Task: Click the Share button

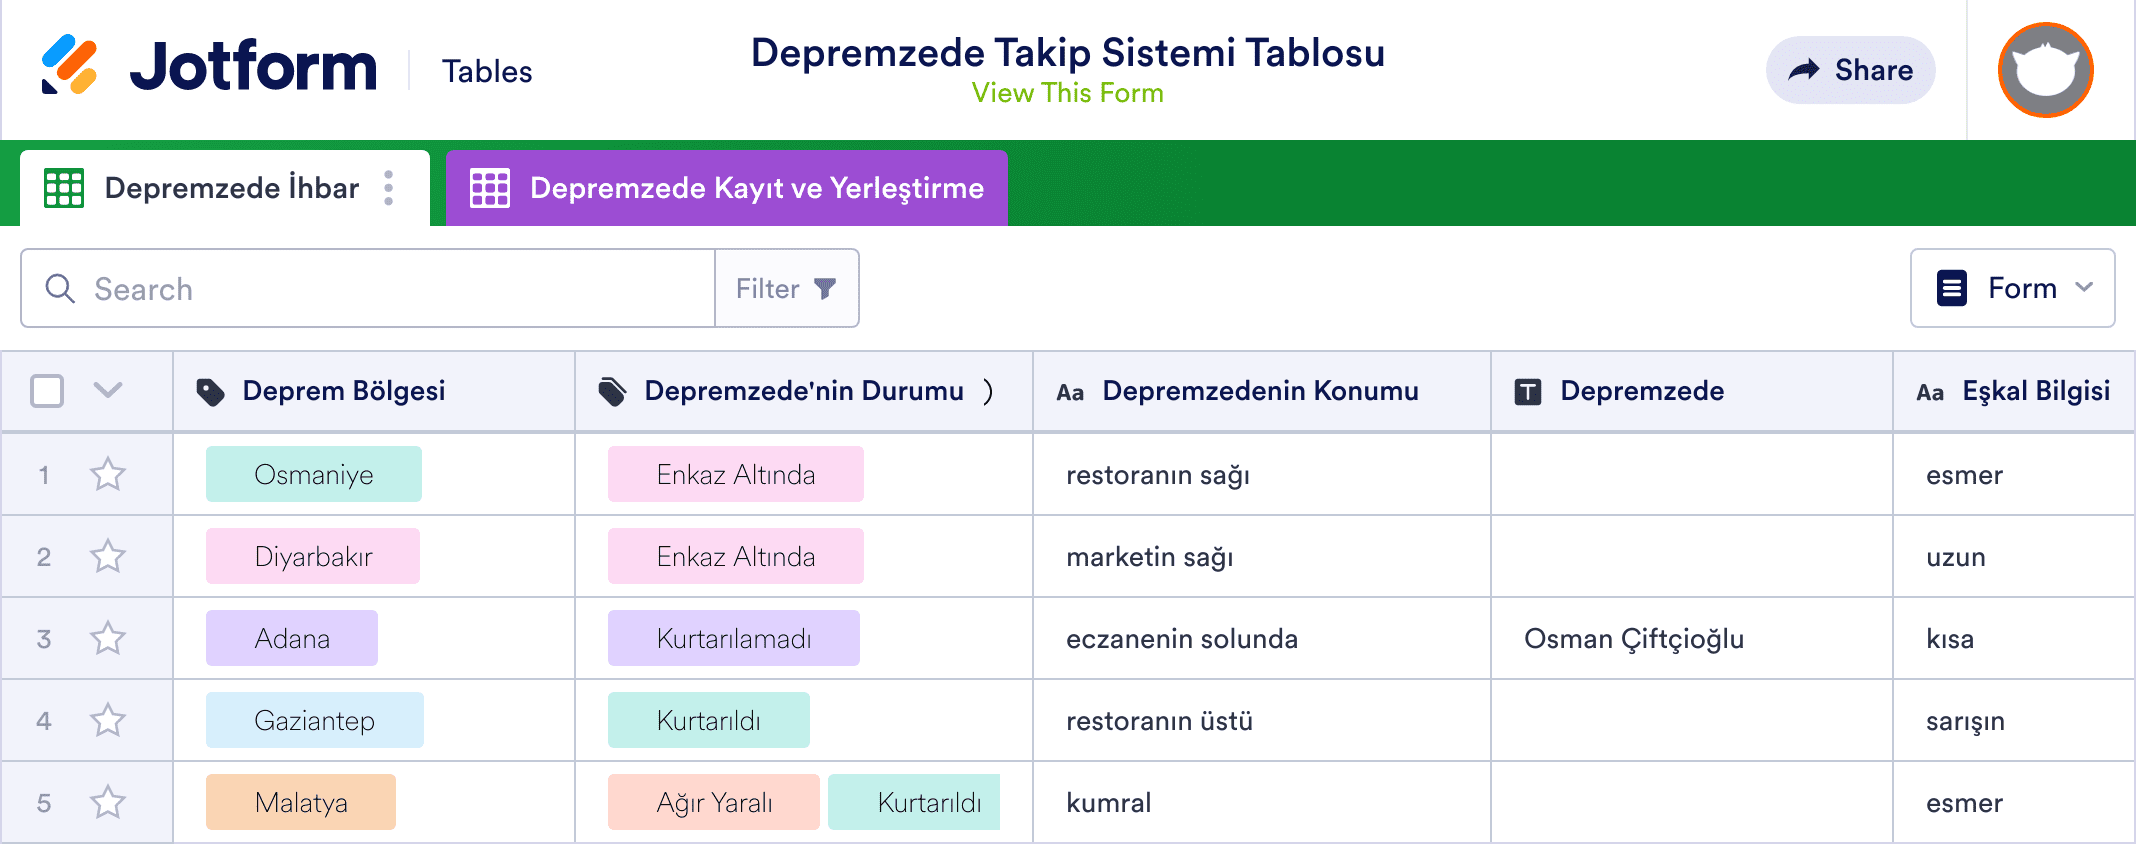Action: click(x=1850, y=70)
